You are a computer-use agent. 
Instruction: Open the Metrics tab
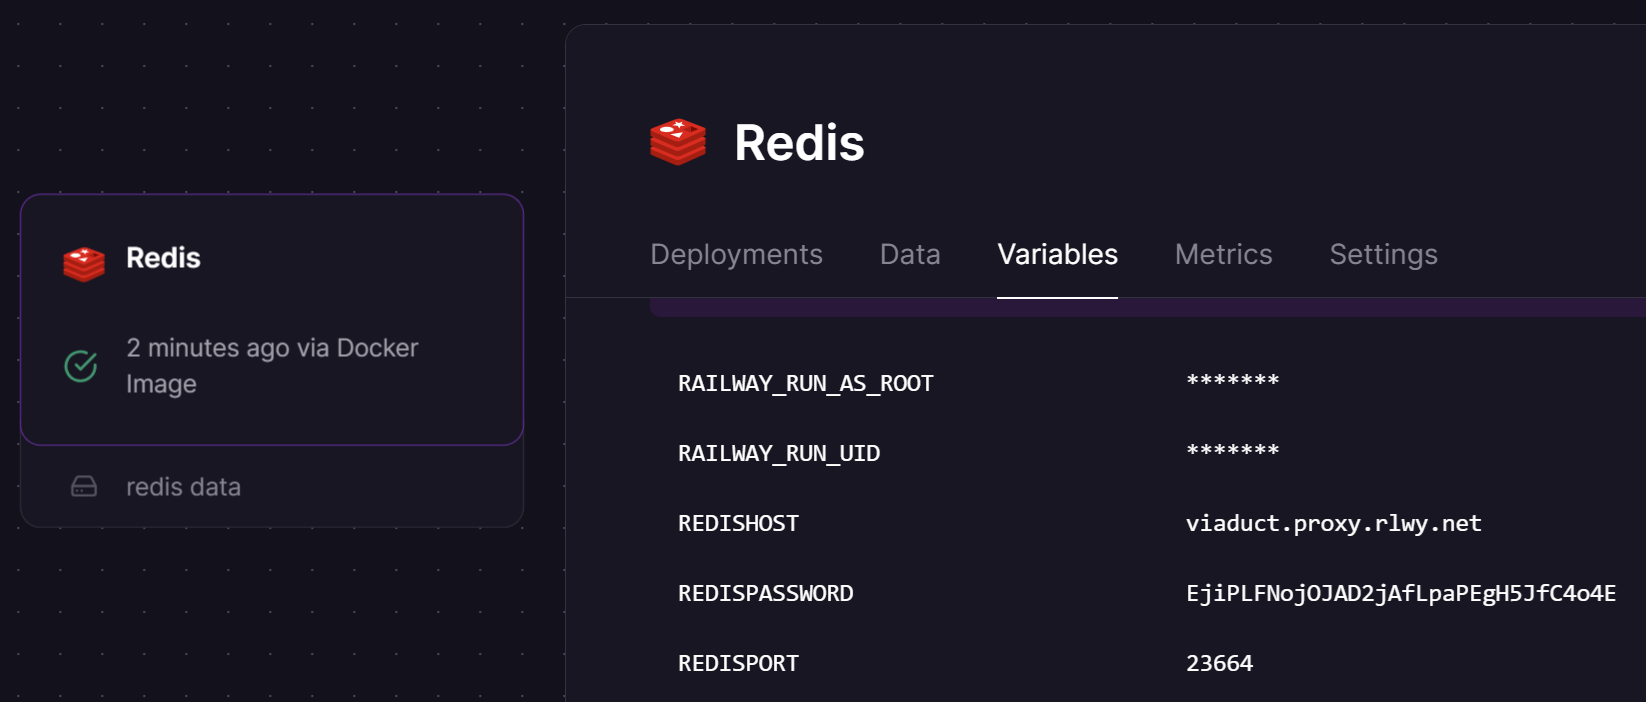pyautogui.click(x=1223, y=254)
